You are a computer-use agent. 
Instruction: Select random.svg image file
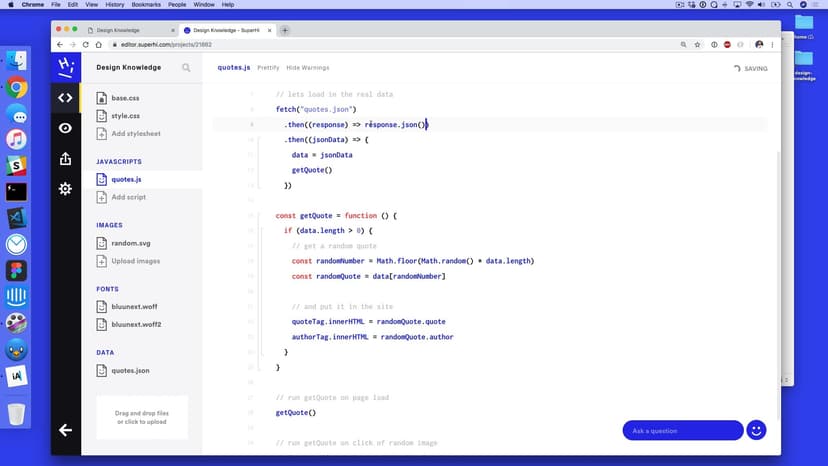click(x=130, y=243)
